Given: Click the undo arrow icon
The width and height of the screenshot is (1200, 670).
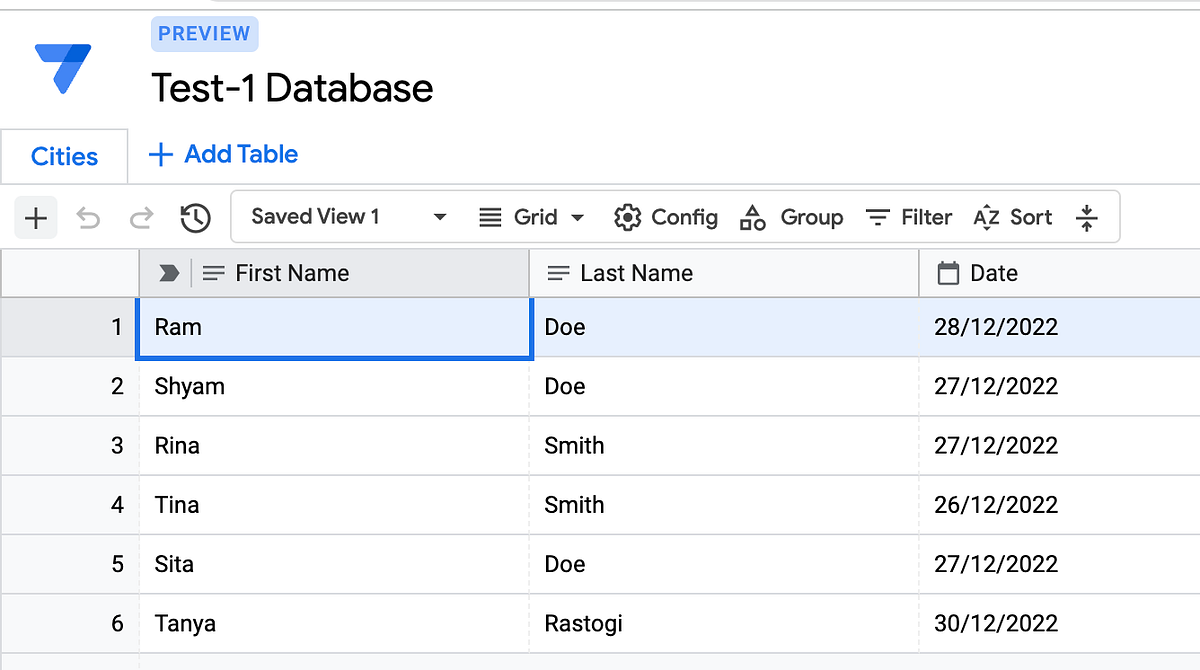Looking at the screenshot, I should 89,218.
